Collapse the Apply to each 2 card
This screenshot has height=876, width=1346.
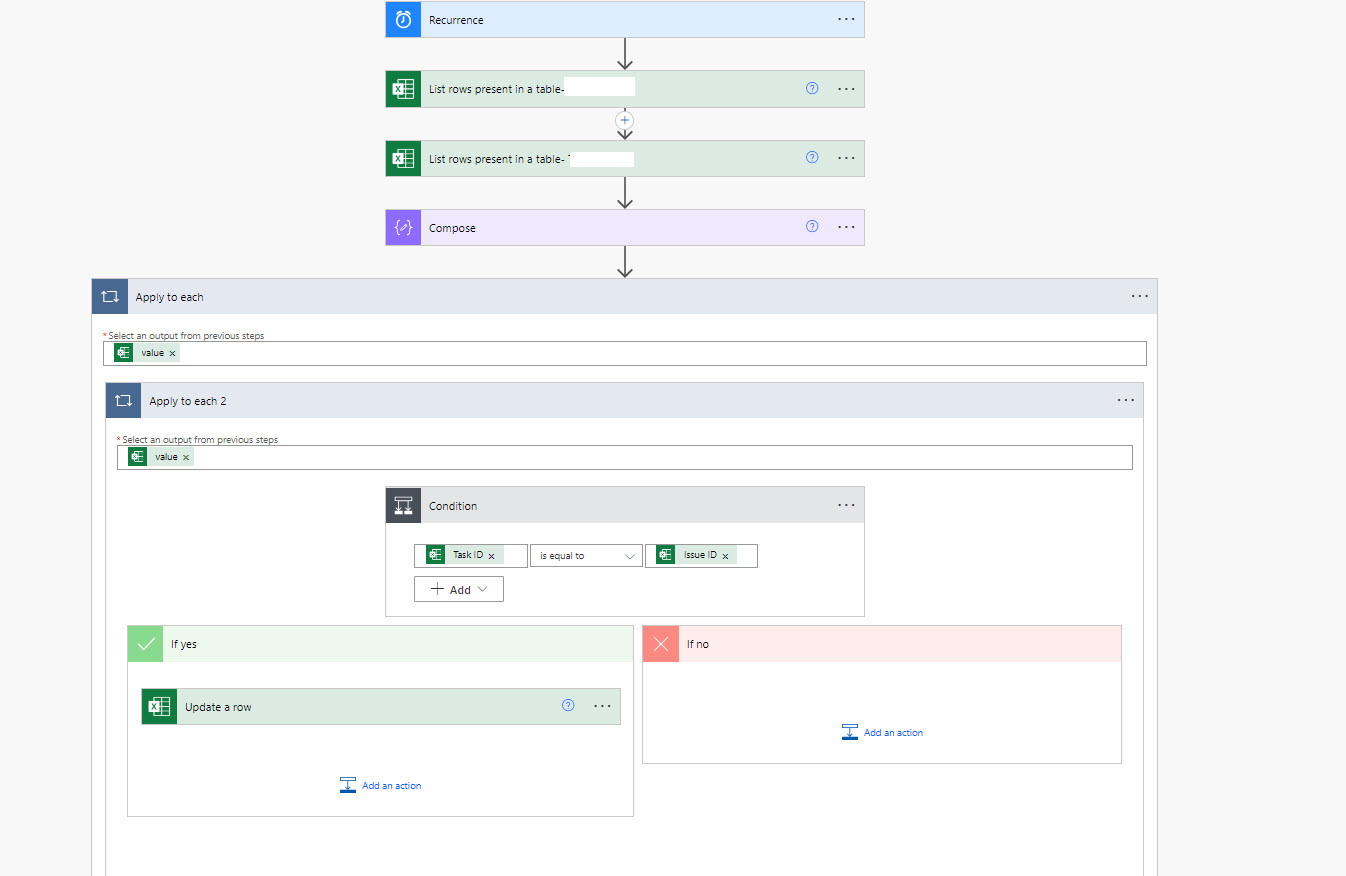point(123,400)
